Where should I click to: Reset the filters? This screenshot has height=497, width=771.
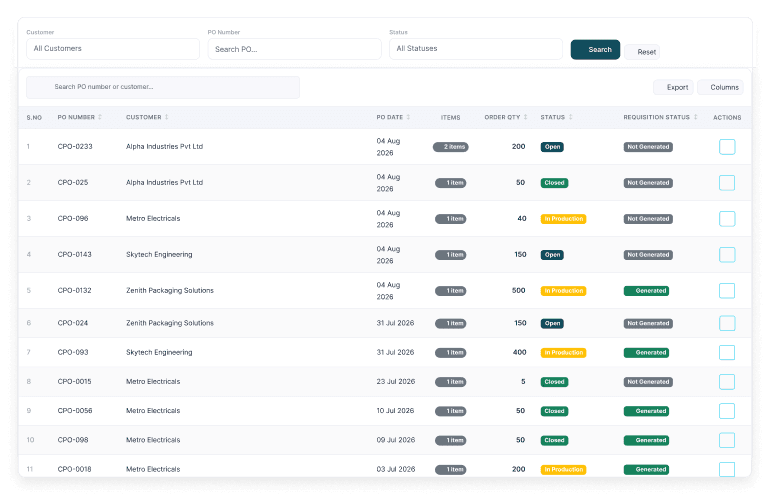[642, 52]
